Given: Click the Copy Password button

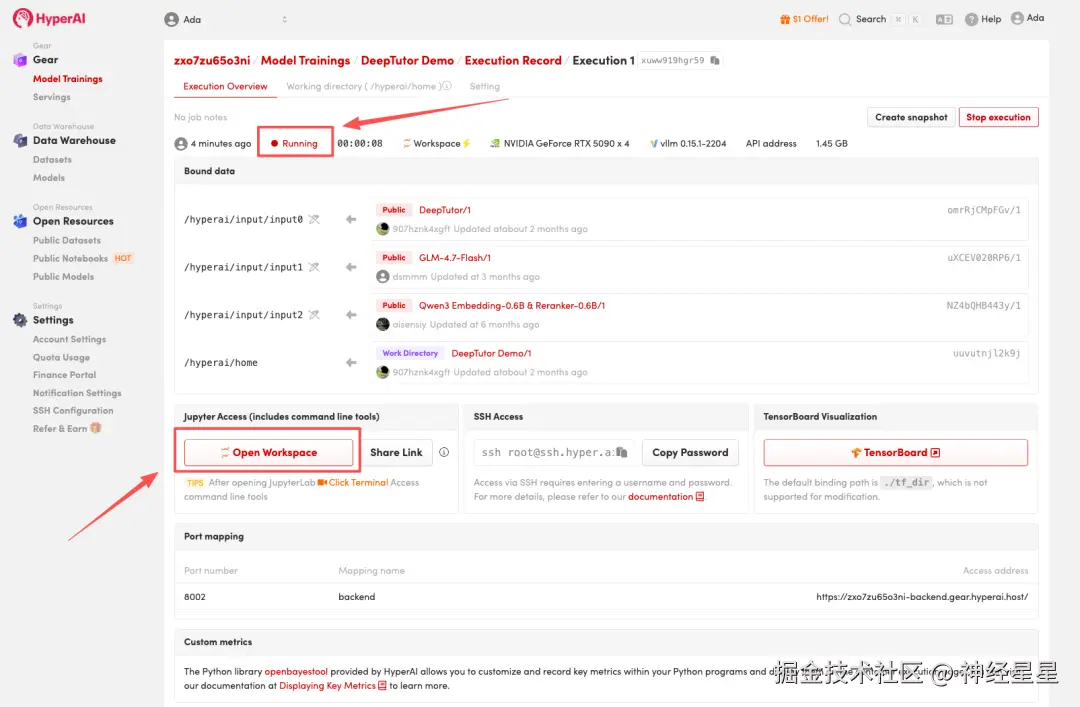Looking at the screenshot, I should [690, 452].
